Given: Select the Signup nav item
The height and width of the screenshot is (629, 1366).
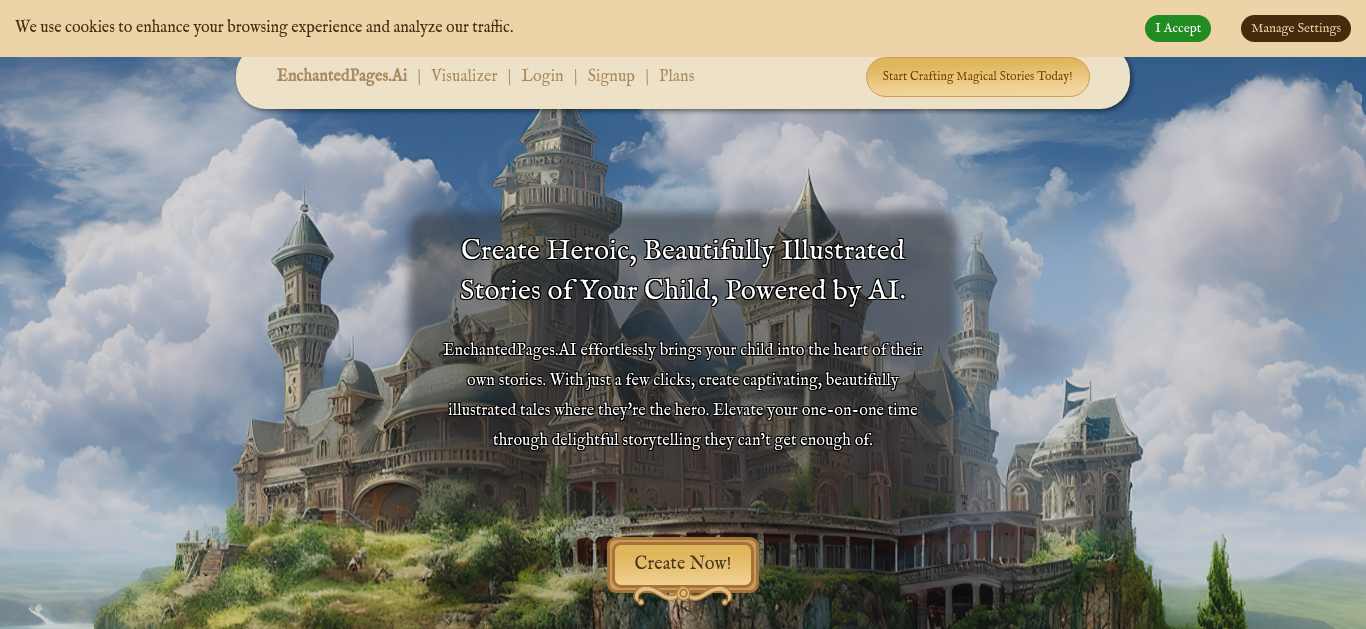Looking at the screenshot, I should (611, 76).
